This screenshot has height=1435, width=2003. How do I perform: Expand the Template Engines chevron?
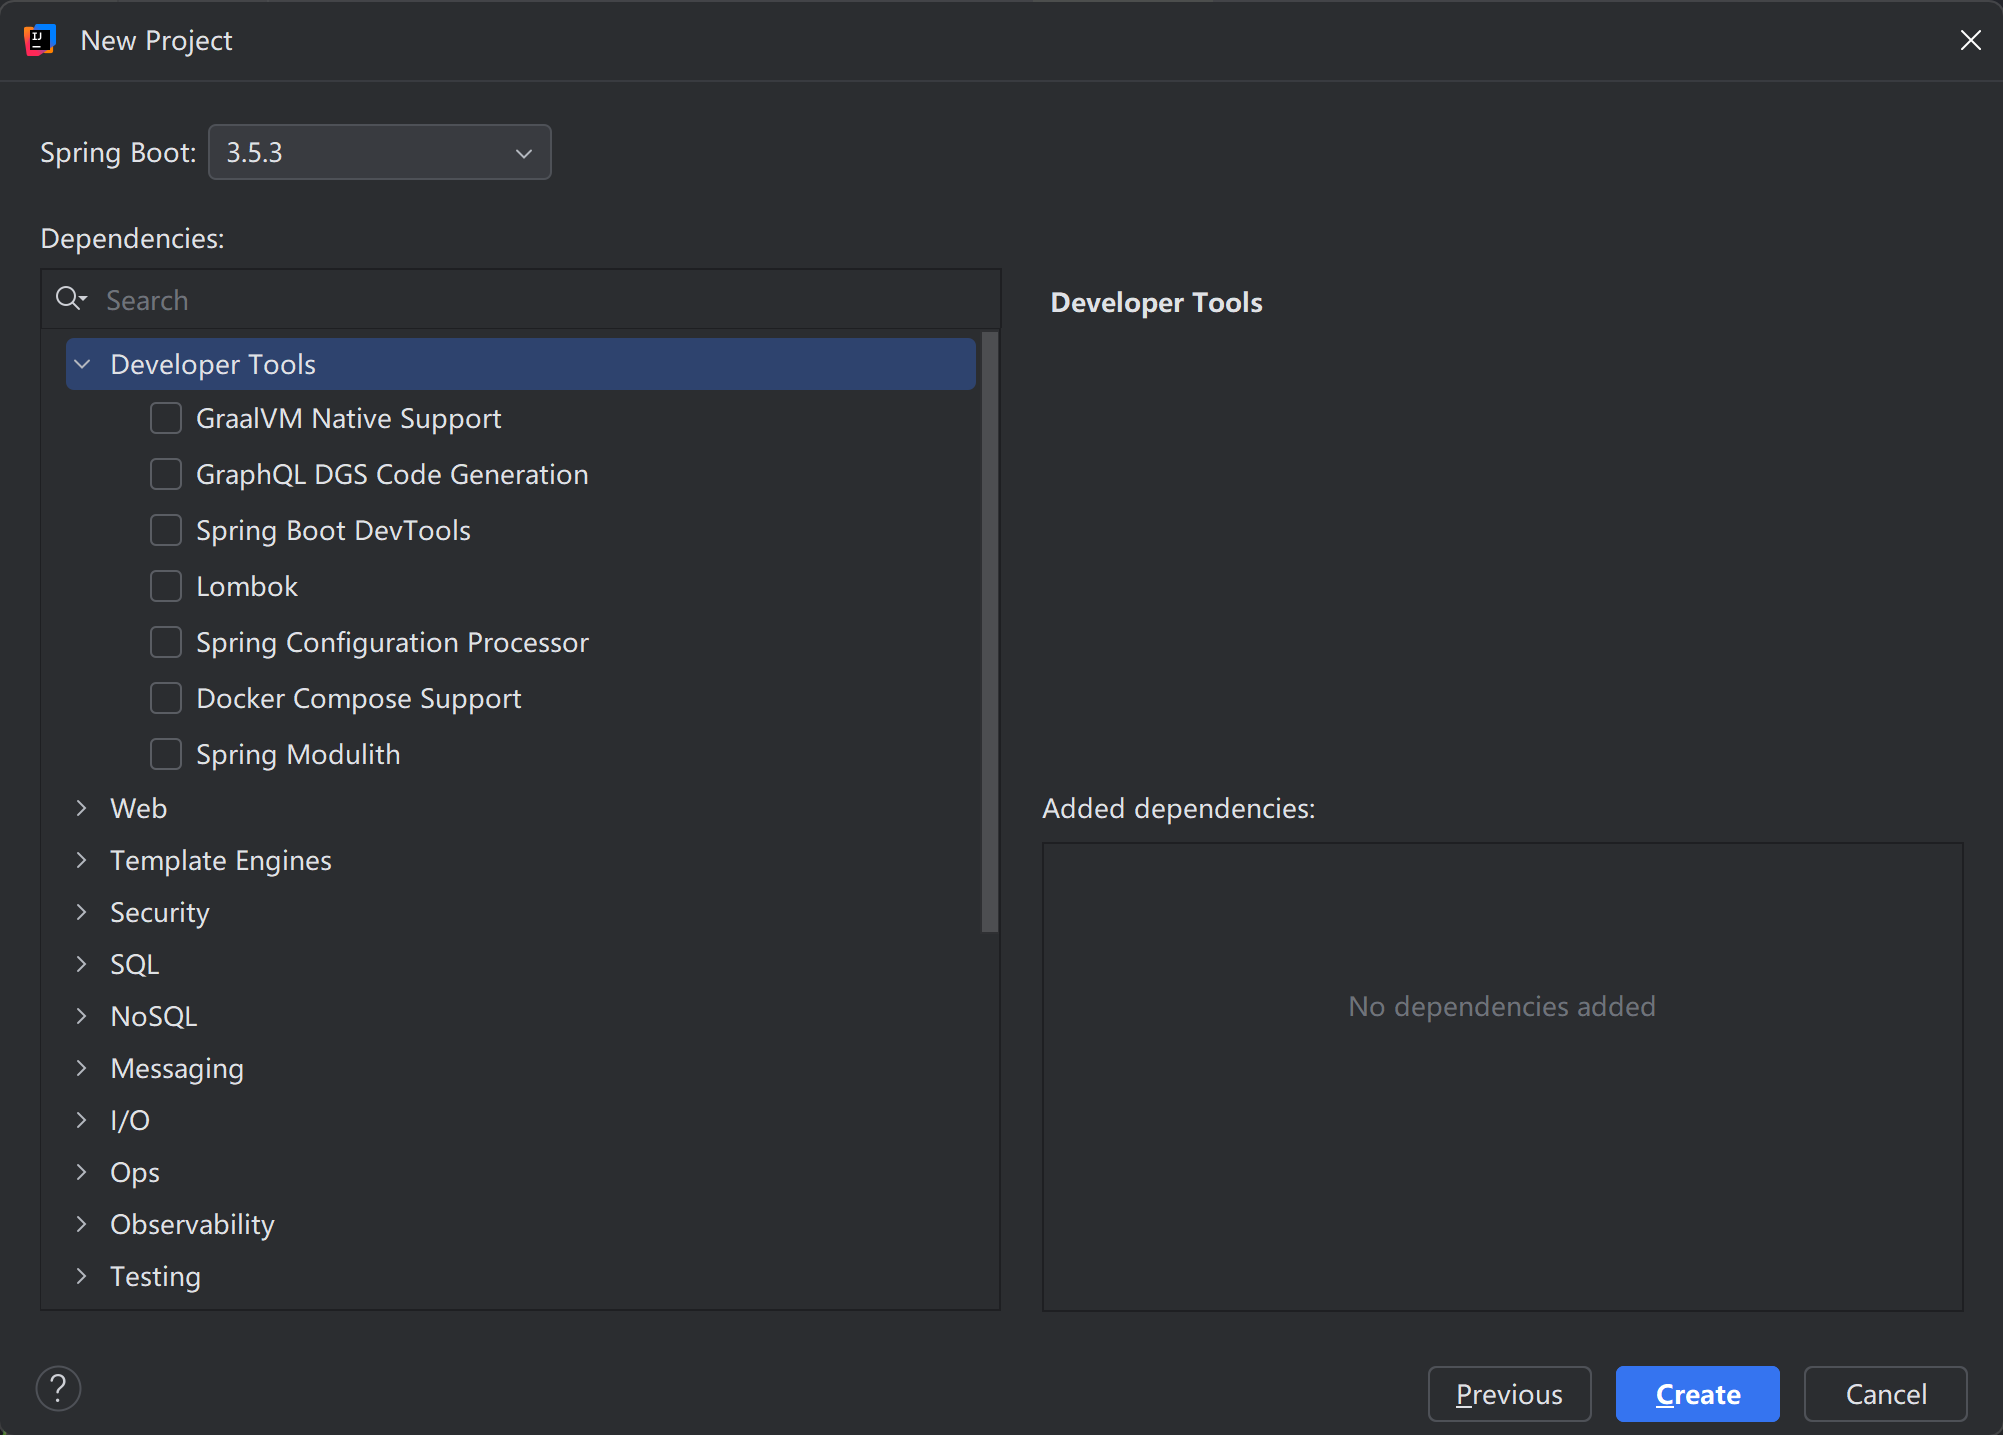(82, 860)
